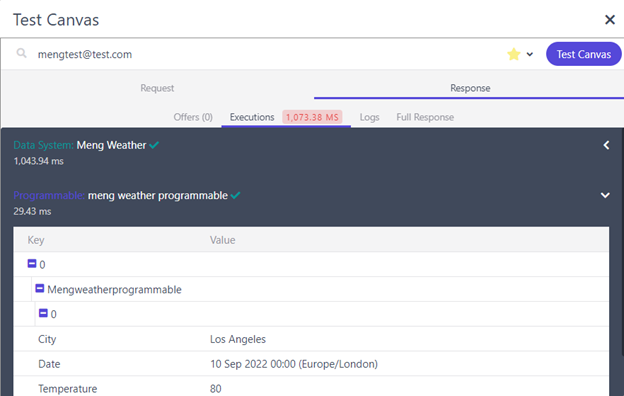The height and width of the screenshot is (396, 624).
Task: Select the 10 Sep 2022 00:00 date value
Action: coord(294,364)
